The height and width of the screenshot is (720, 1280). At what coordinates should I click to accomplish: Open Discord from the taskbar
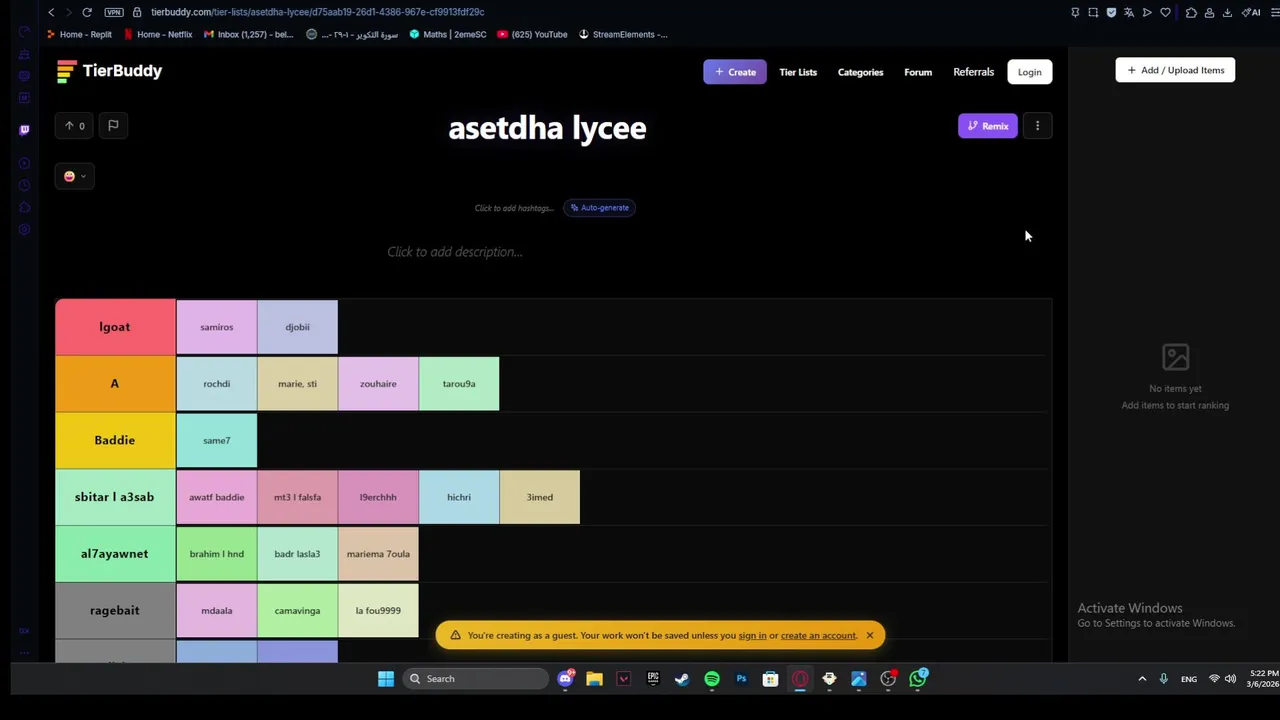pos(566,678)
